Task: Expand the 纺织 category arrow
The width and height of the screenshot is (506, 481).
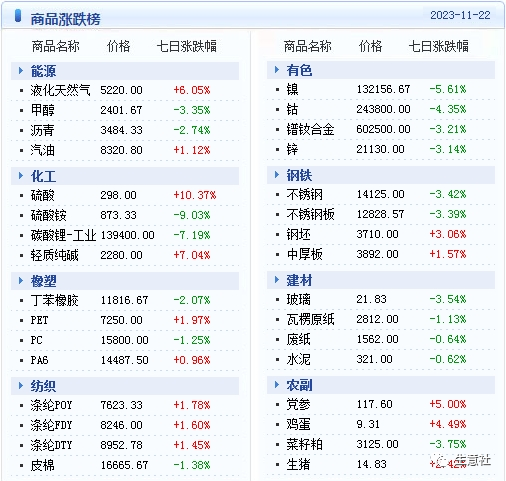Action: click(x=21, y=386)
